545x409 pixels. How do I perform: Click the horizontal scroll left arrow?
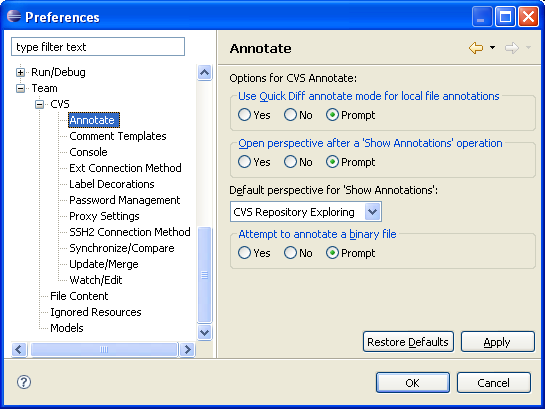19,349
